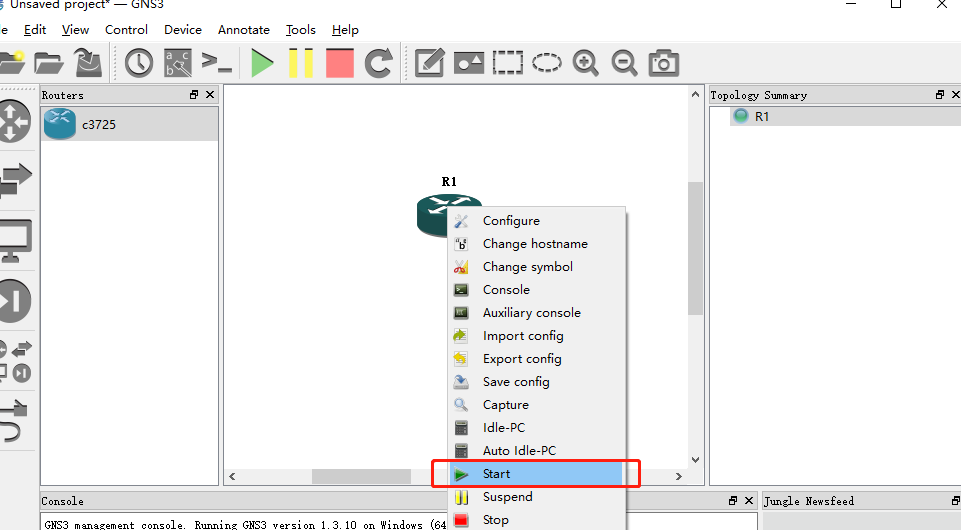
Task: Open the Tools menu
Action: pyautogui.click(x=300, y=29)
